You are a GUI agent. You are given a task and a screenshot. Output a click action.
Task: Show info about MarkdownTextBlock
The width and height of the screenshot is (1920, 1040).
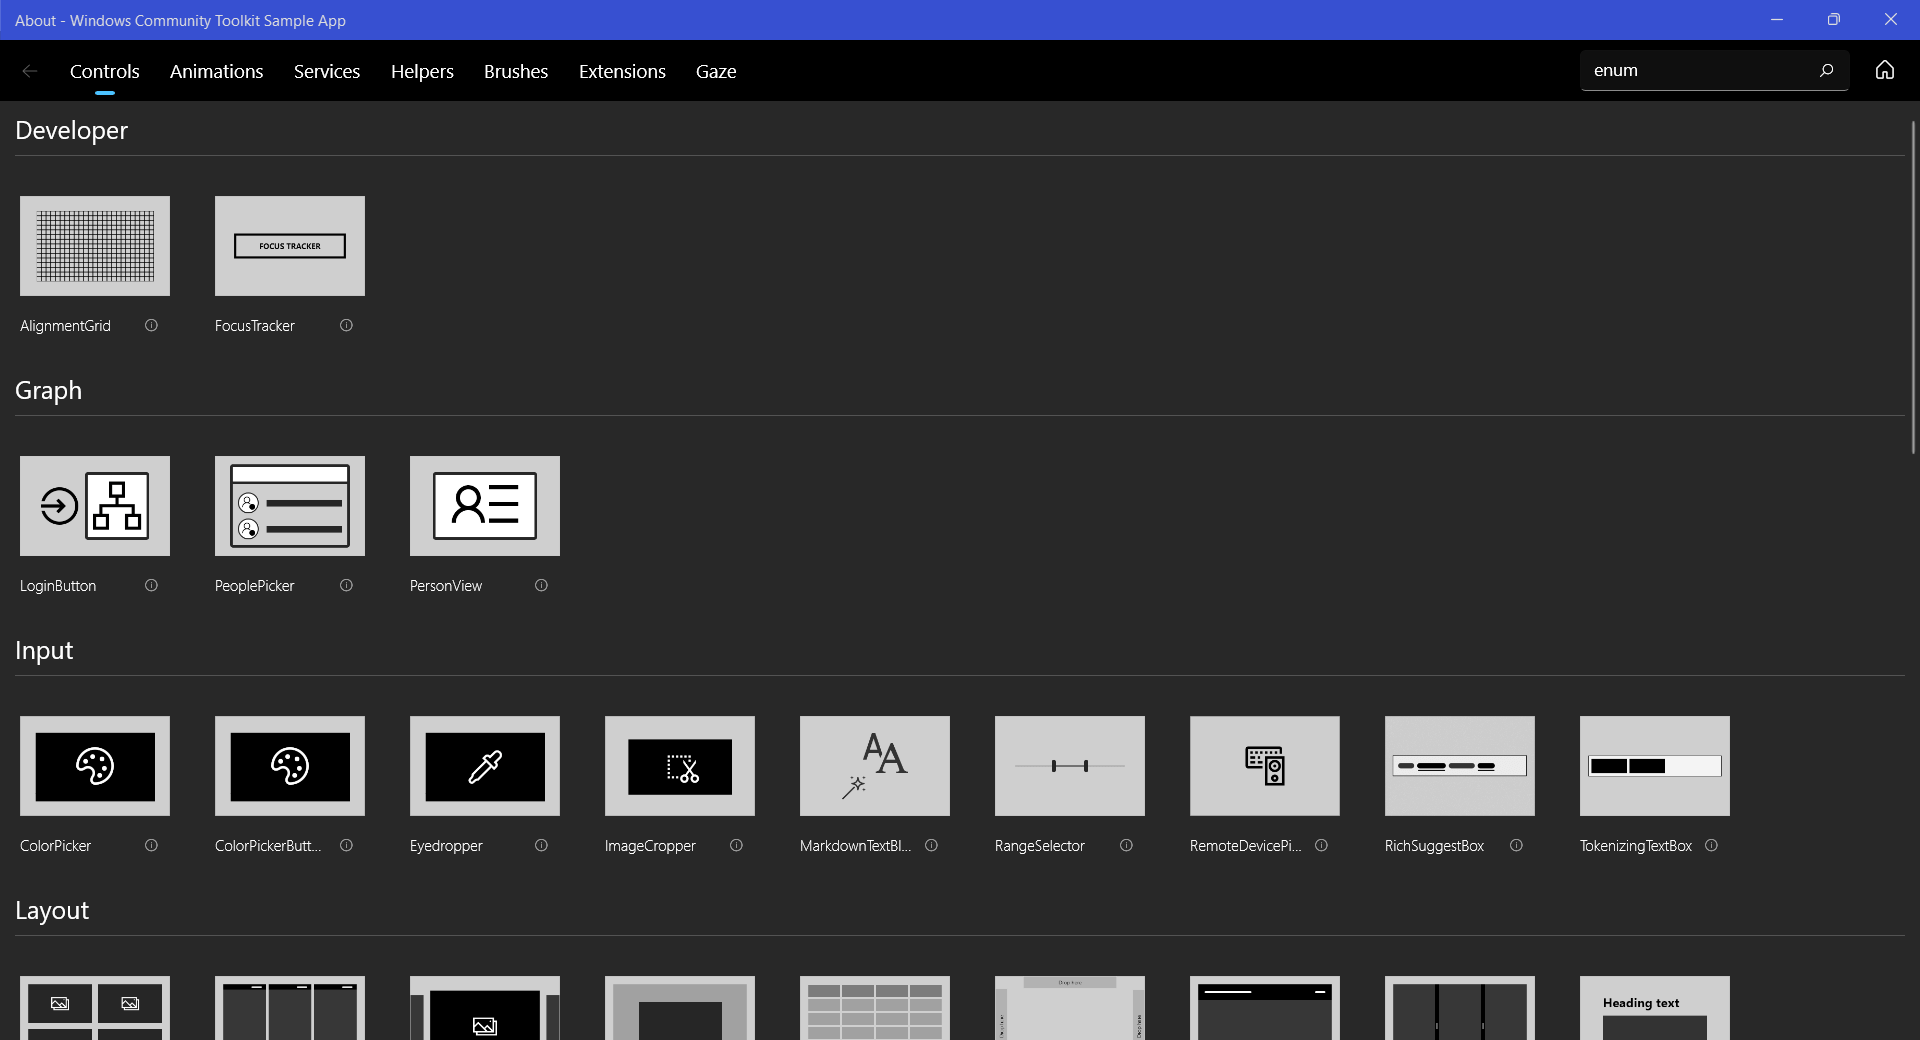coord(931,846)
